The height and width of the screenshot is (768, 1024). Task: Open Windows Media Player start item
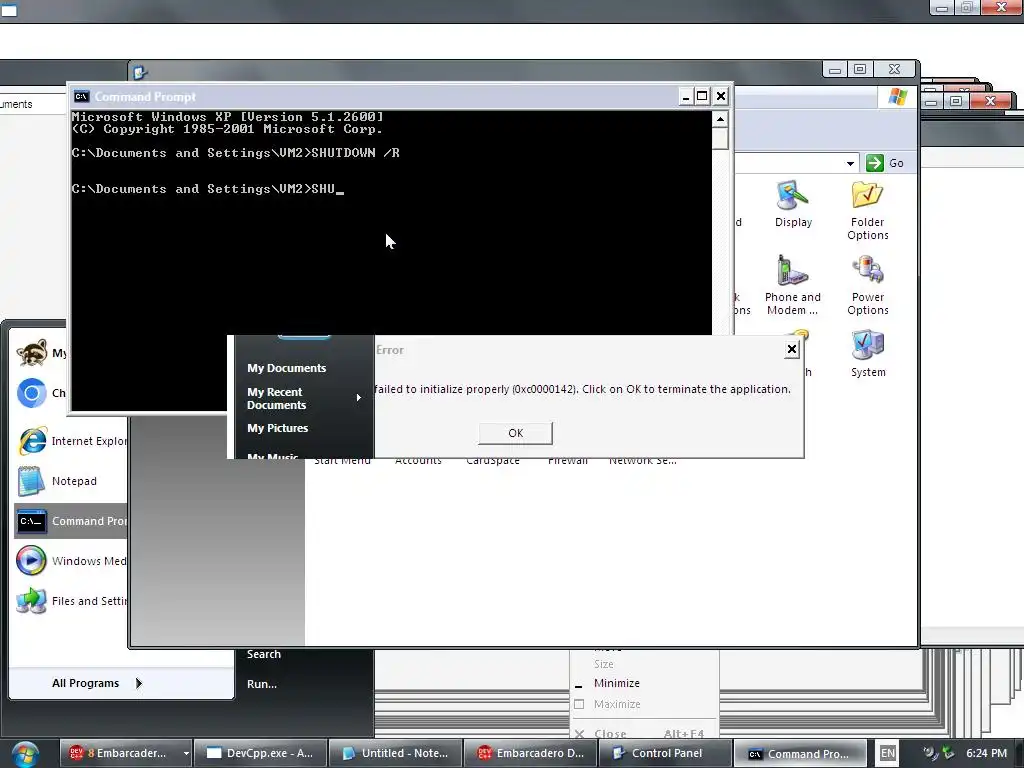(x=71, y=561)
